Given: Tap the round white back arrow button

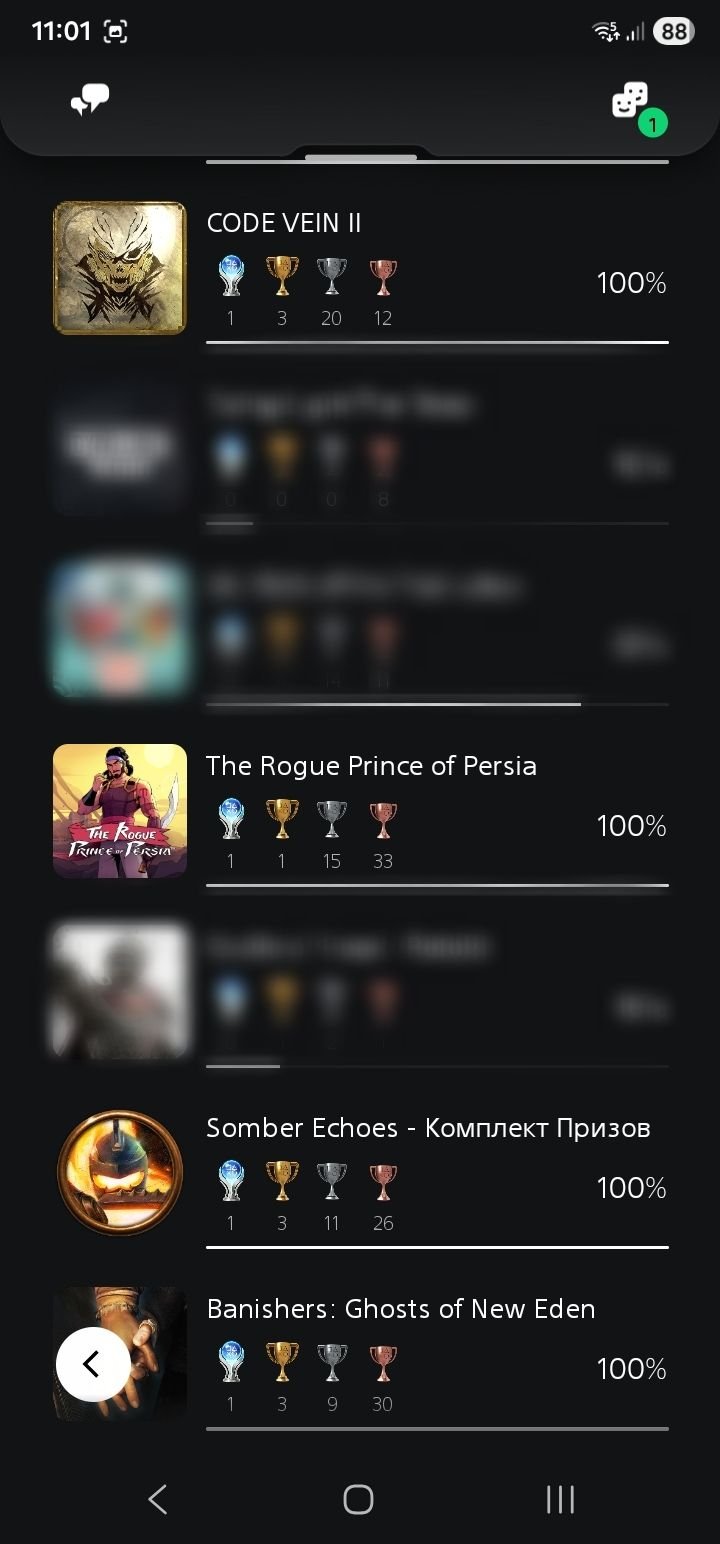Looking at the screenshot, I should click(92, 1364).
